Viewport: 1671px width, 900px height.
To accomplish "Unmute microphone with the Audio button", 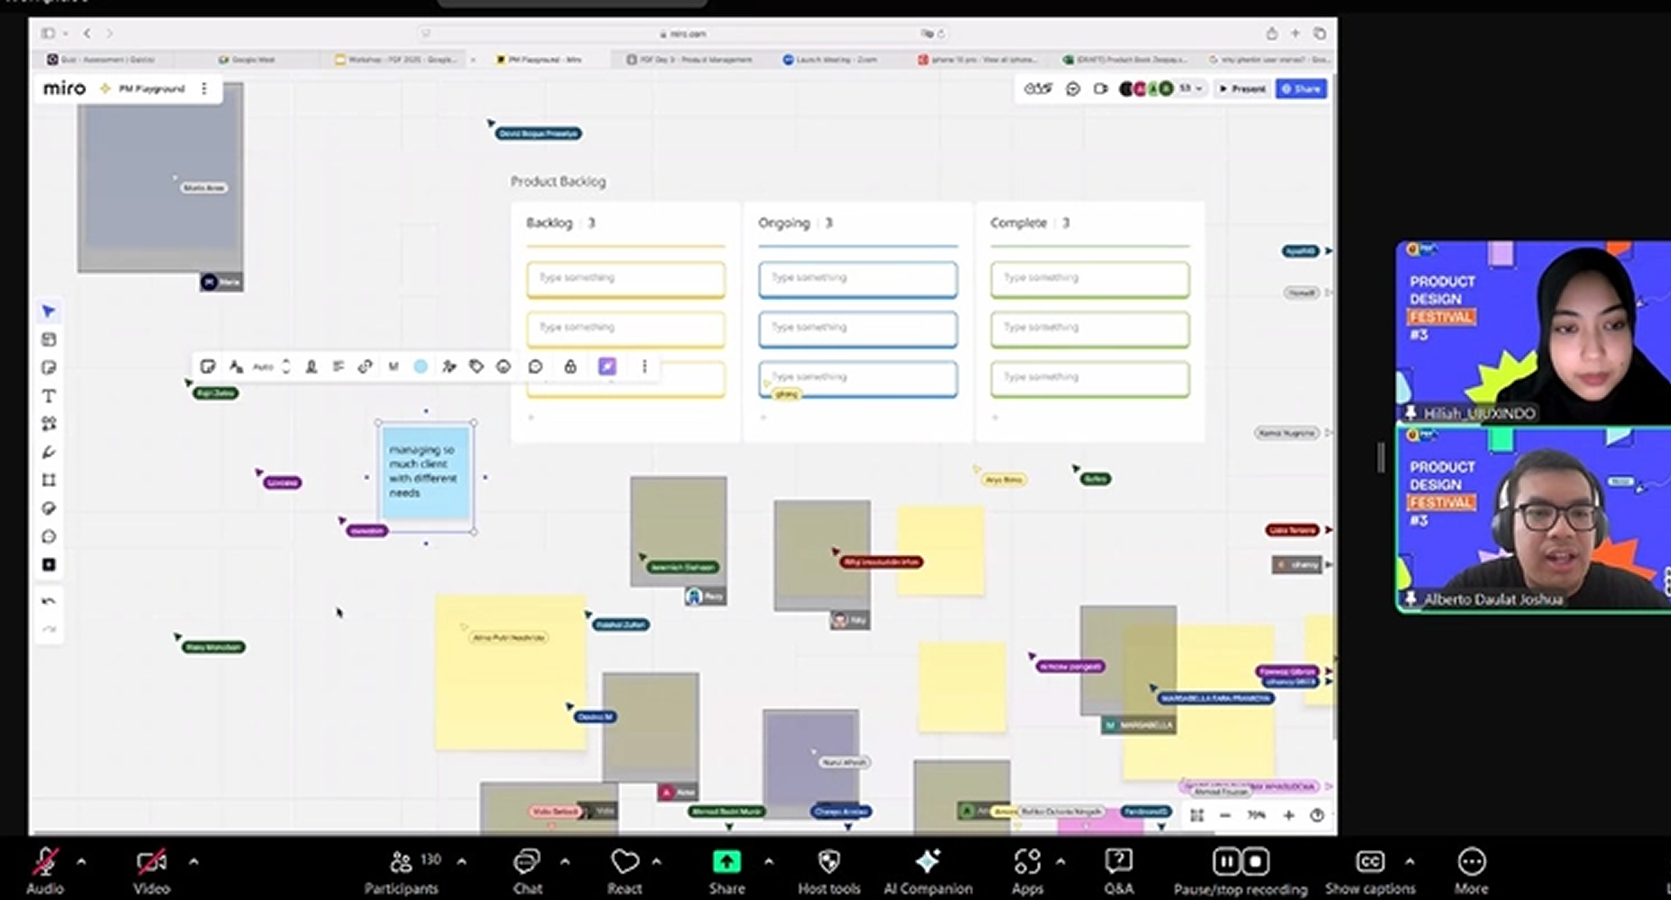I will click(45, 869).
